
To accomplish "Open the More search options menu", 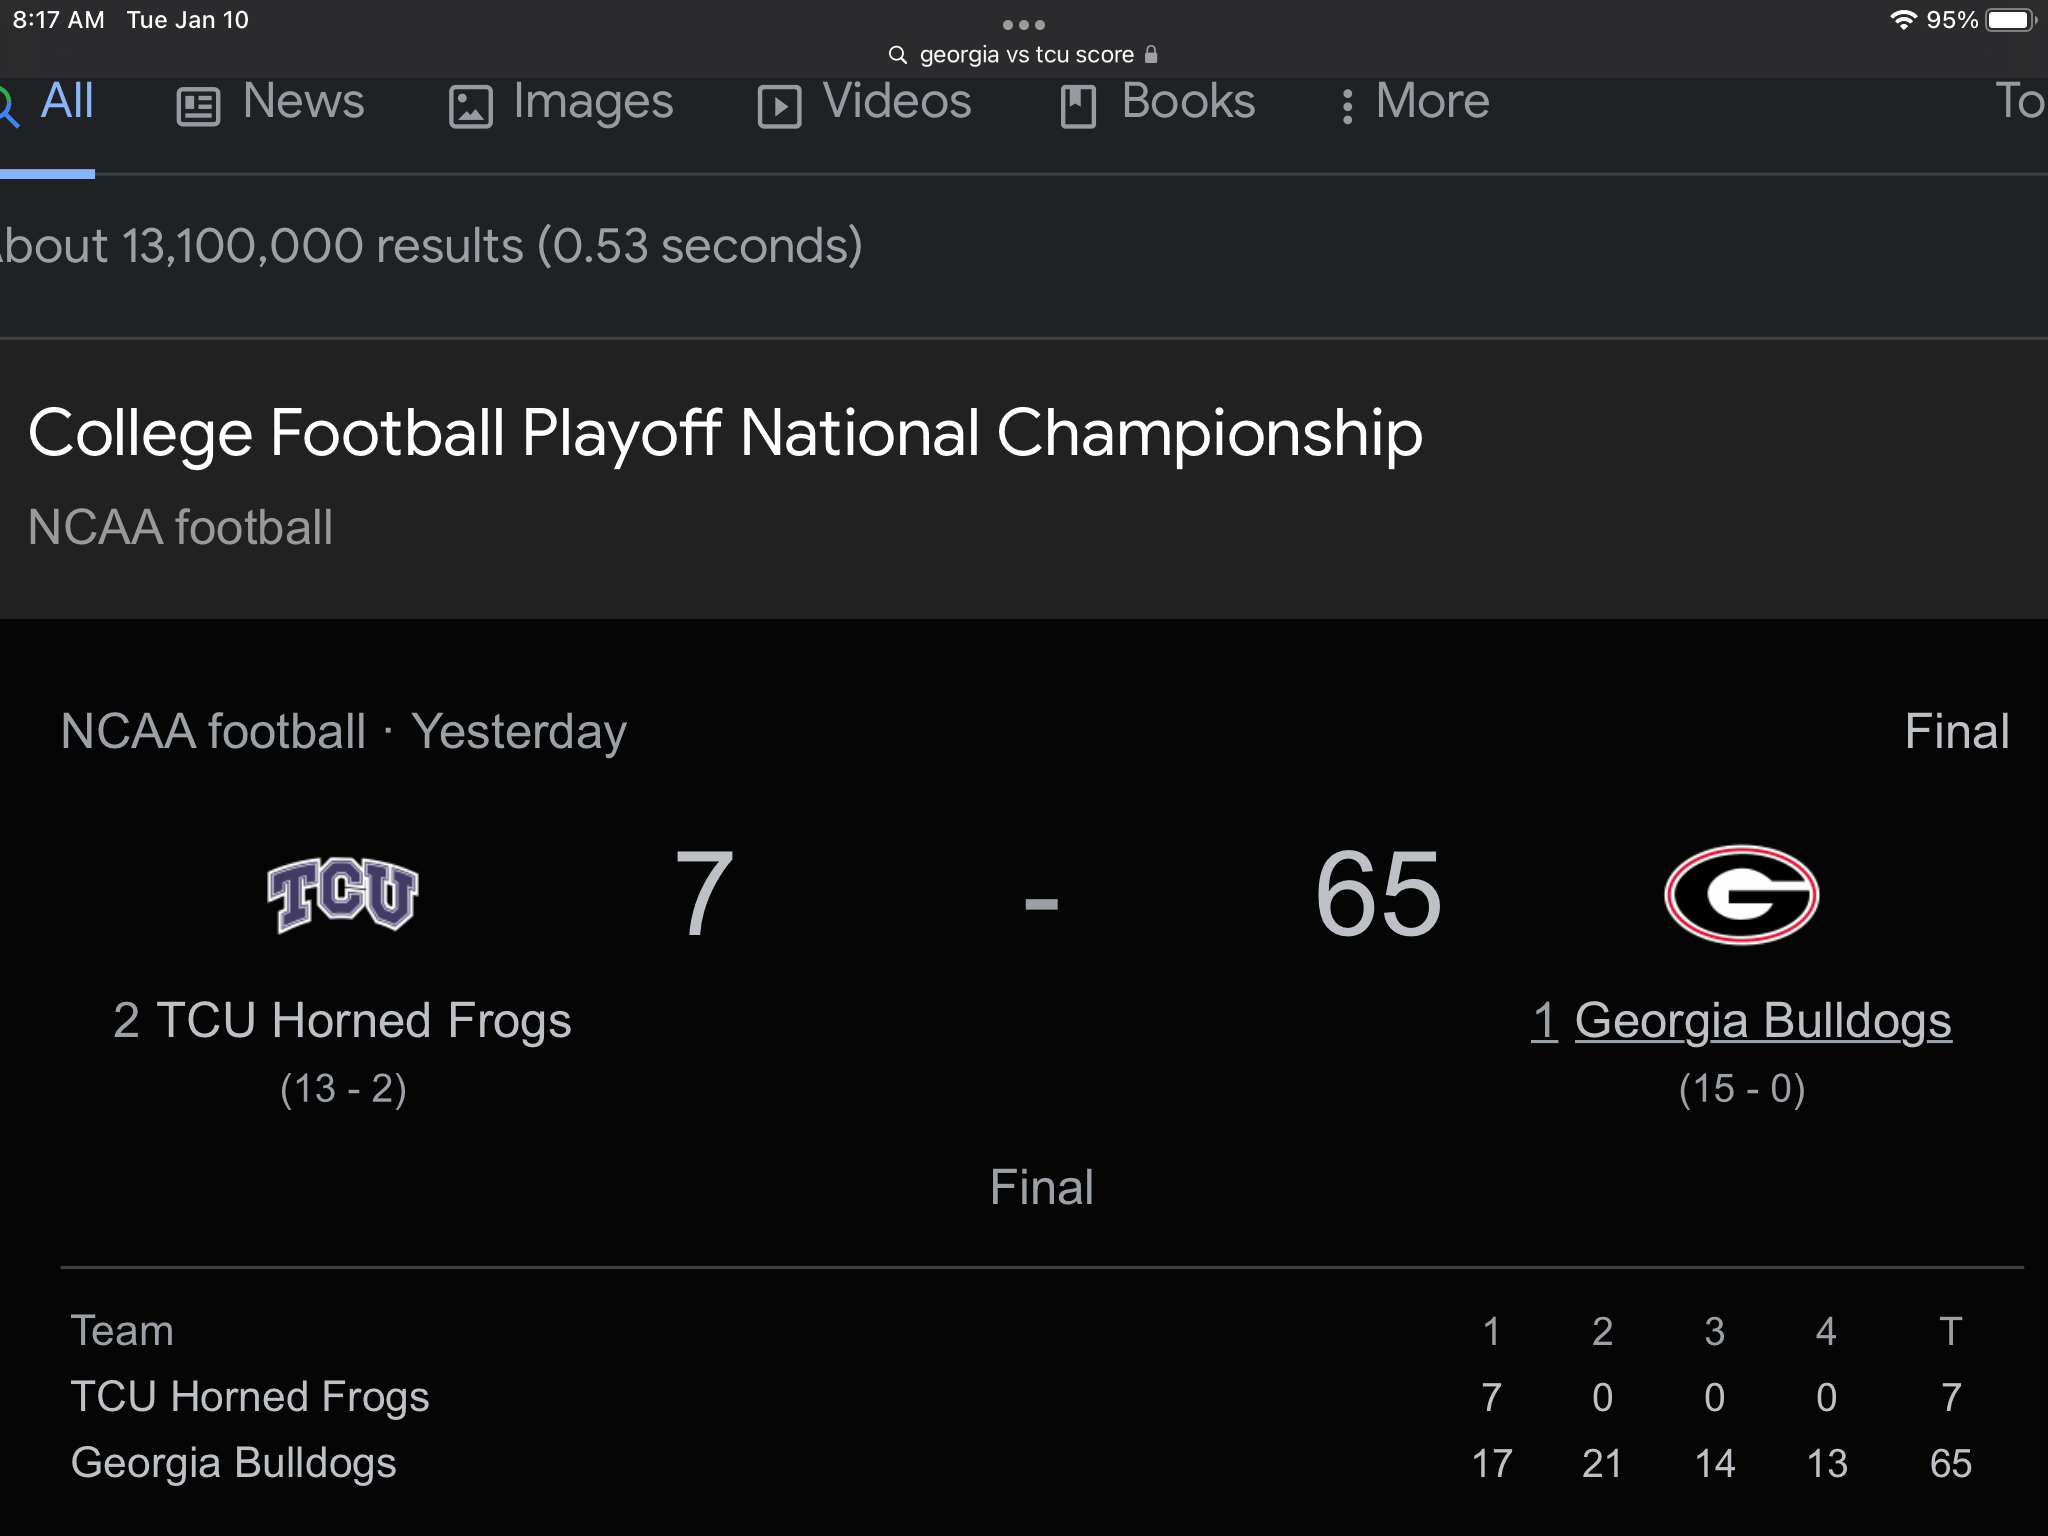I will (x=1415, y=102).
